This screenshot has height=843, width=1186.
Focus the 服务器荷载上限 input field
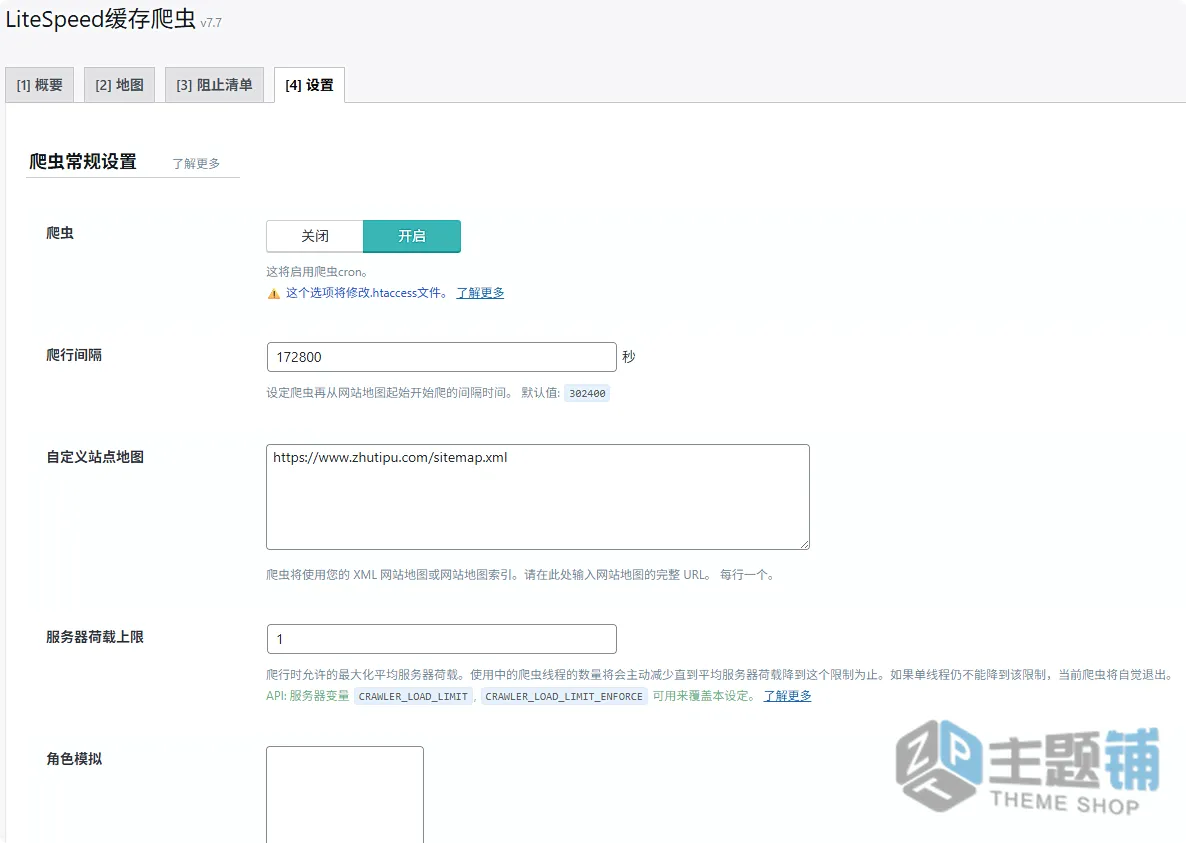pyautogui.click(x=442, y=639)
